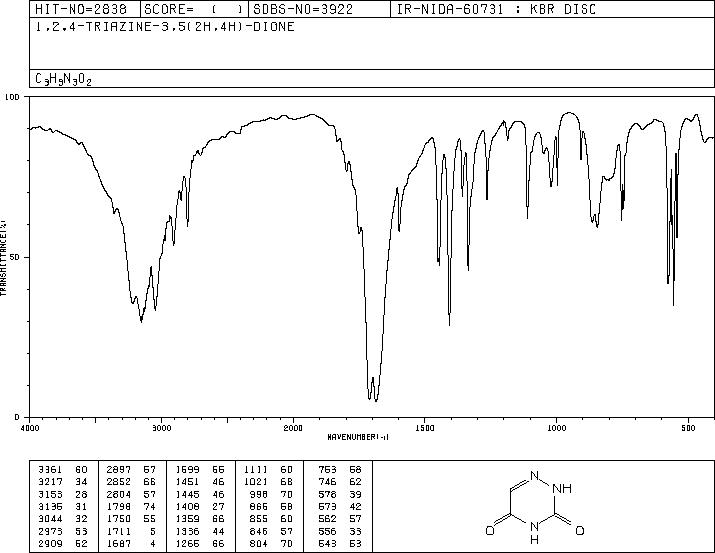The width and height of the screenshot is (715, 553).
Task: Click the 3000 tick label on the wavenumber axis
Action: (x=161, y=428)
